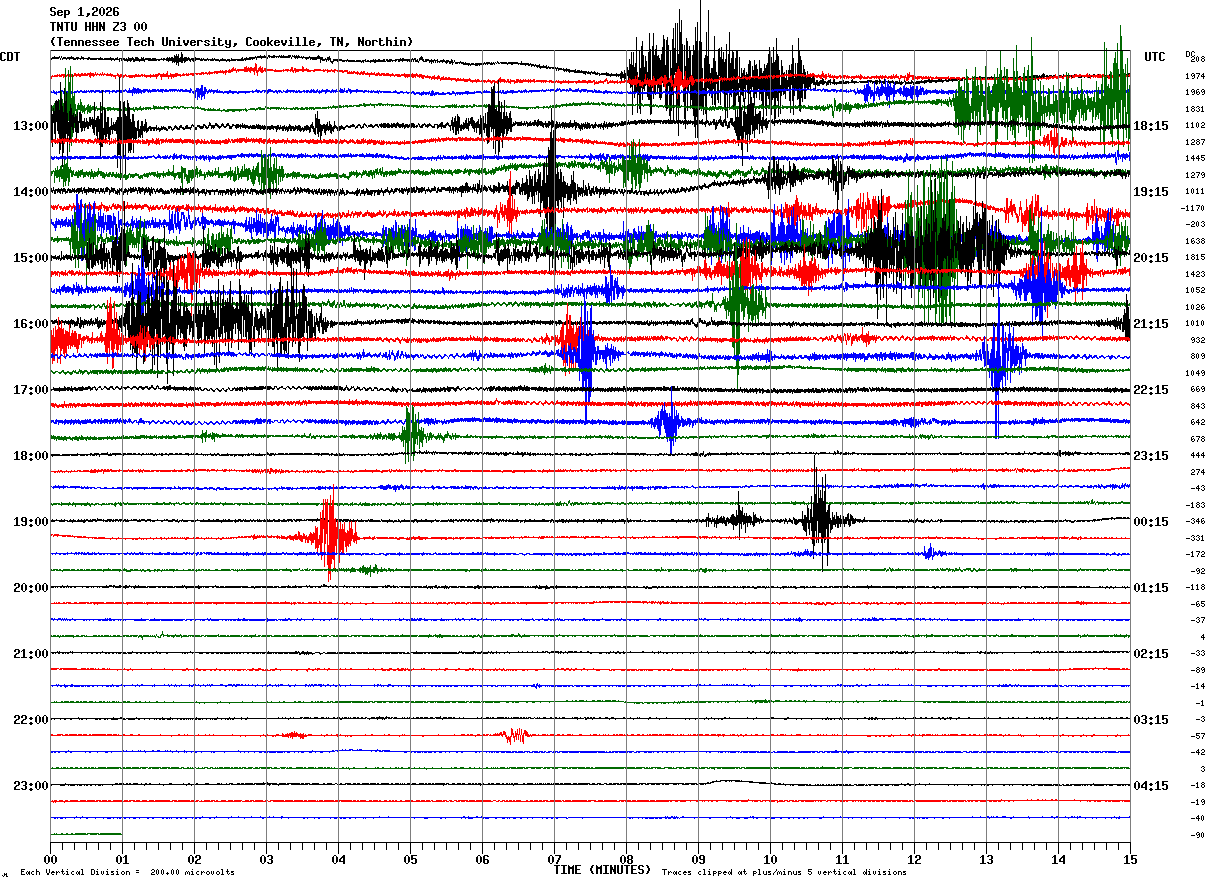Click the 23:00 CDT row label
Screen dimensions: 1210x886
coord(30,786)
